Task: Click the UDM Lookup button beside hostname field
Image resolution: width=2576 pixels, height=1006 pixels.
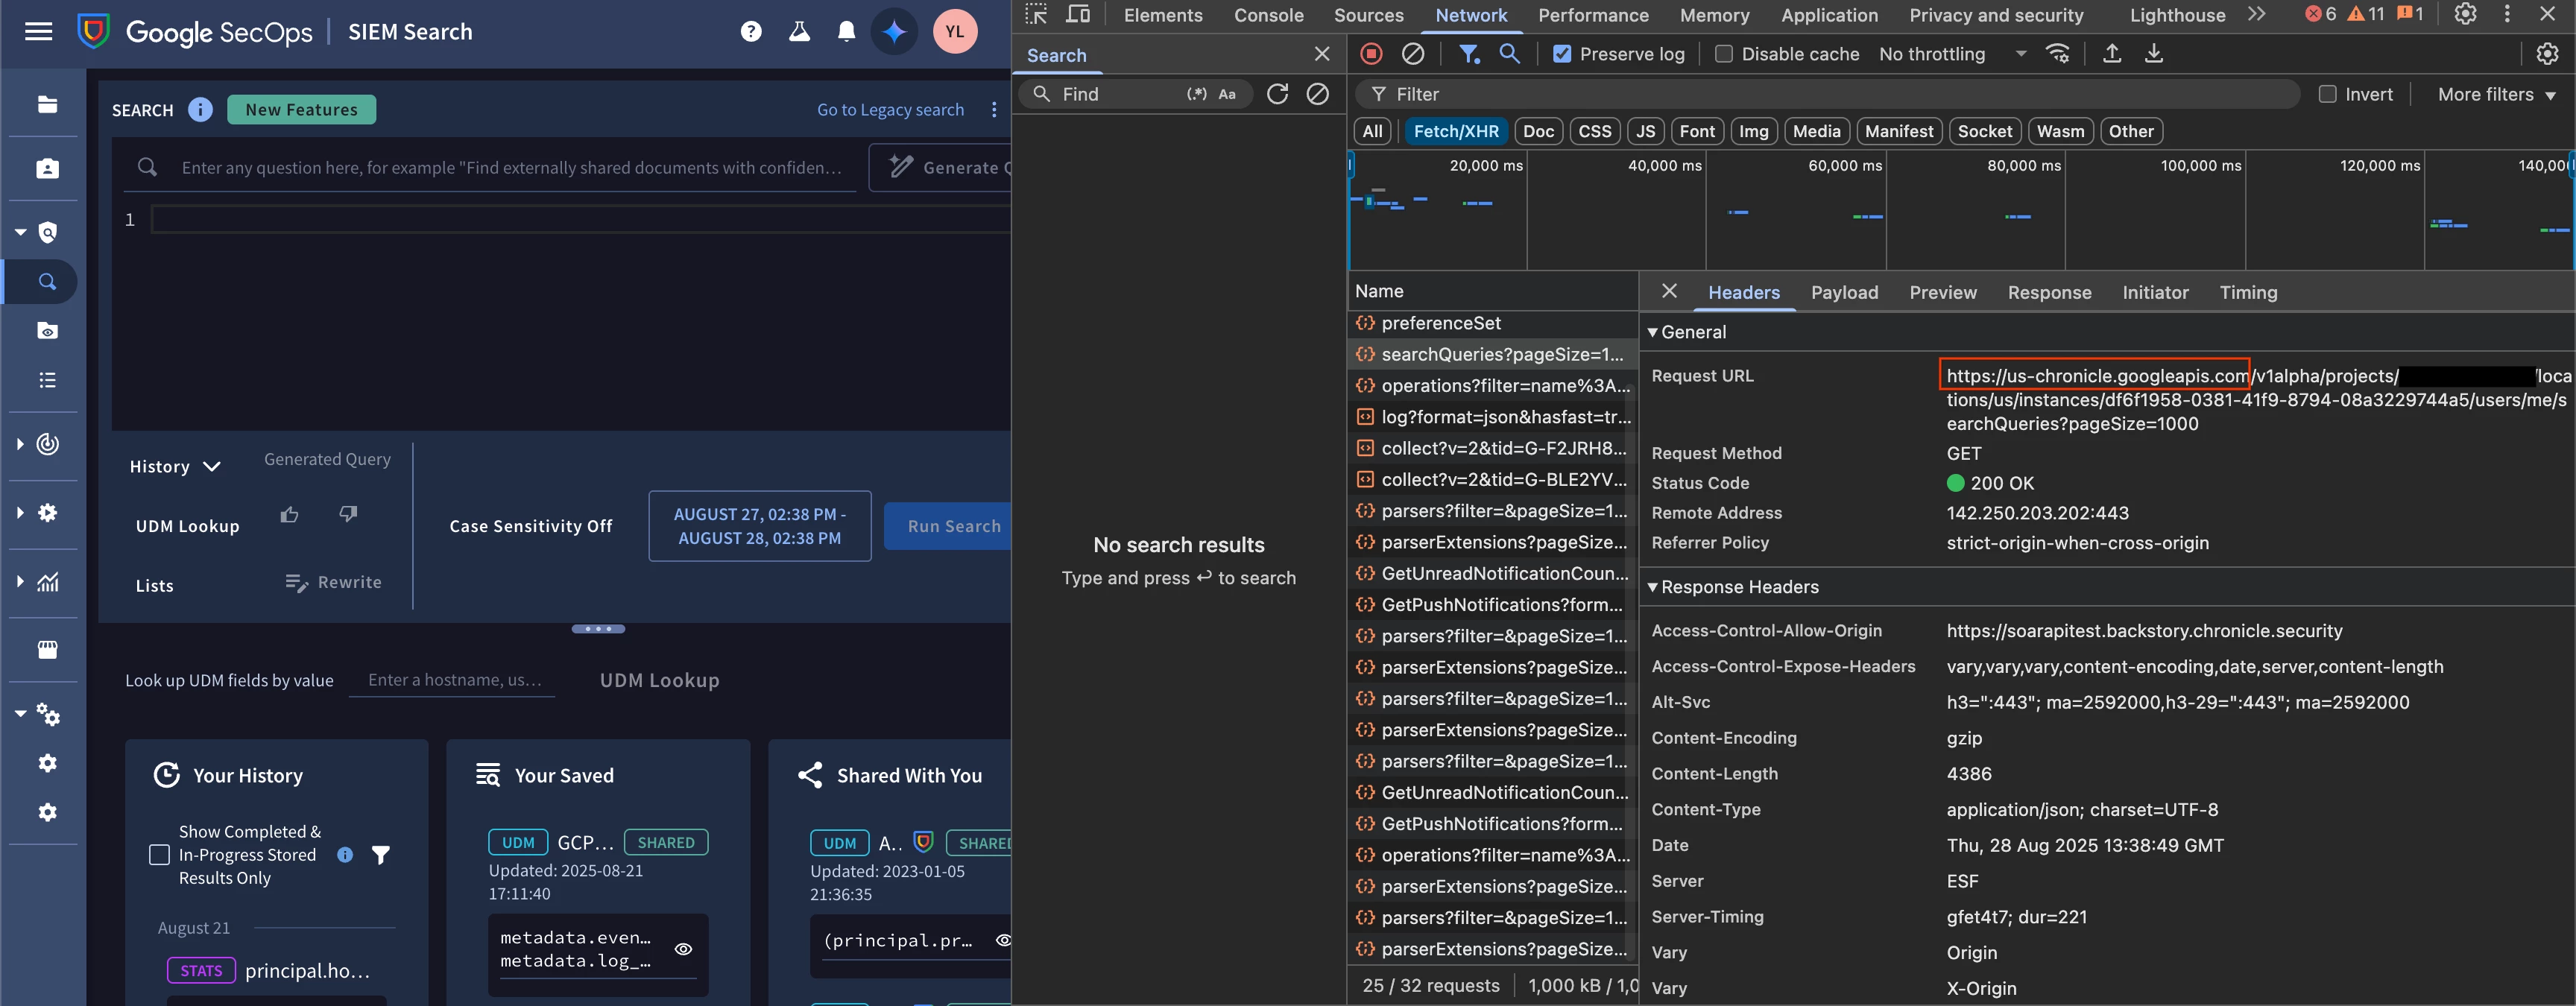Action: pos(659,680)
